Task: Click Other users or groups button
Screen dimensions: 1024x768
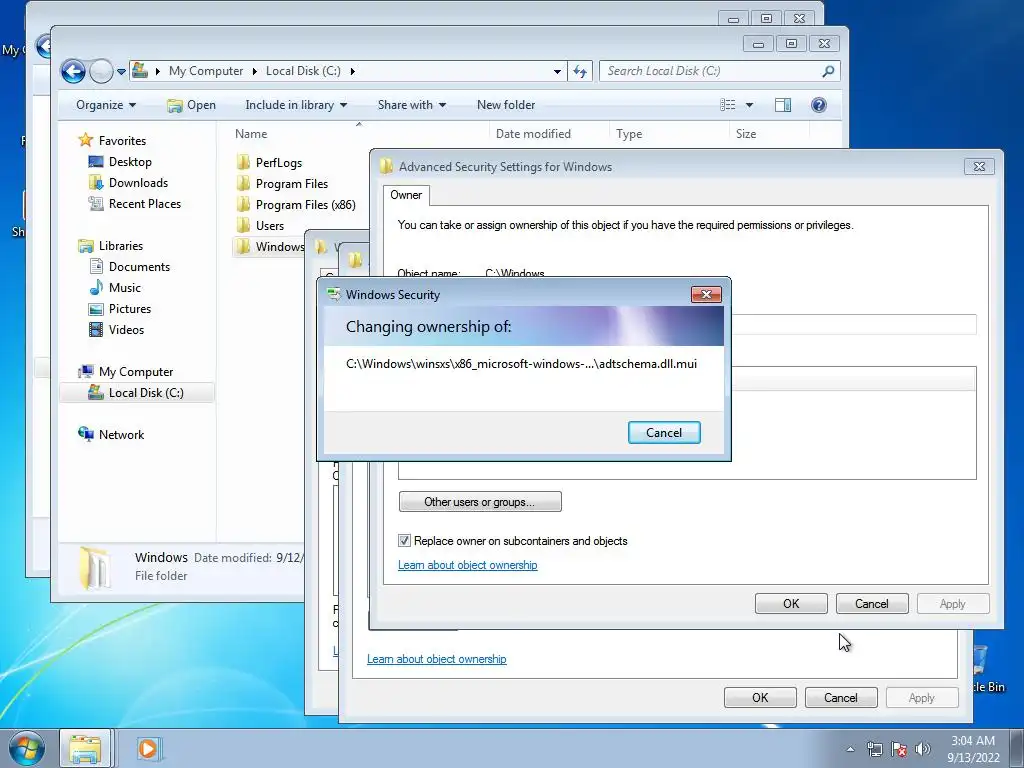Action: tap(480, 502)
